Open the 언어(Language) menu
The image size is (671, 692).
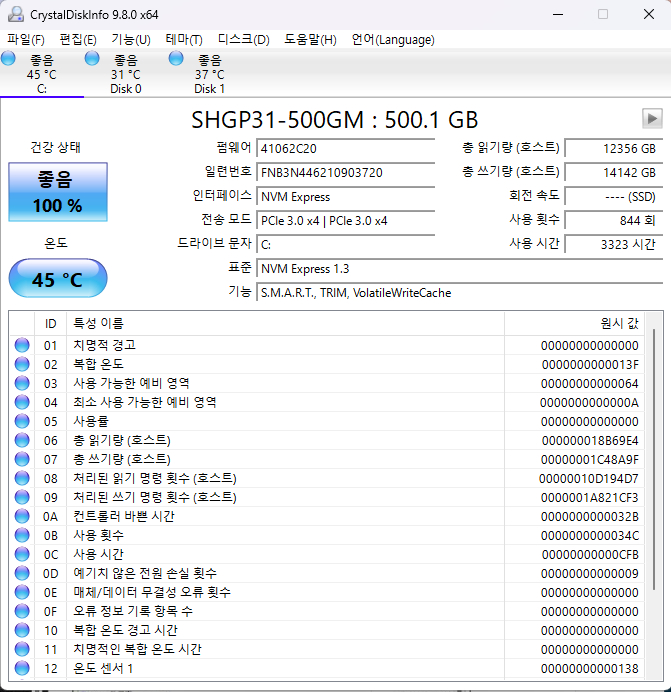click(393, 40)
